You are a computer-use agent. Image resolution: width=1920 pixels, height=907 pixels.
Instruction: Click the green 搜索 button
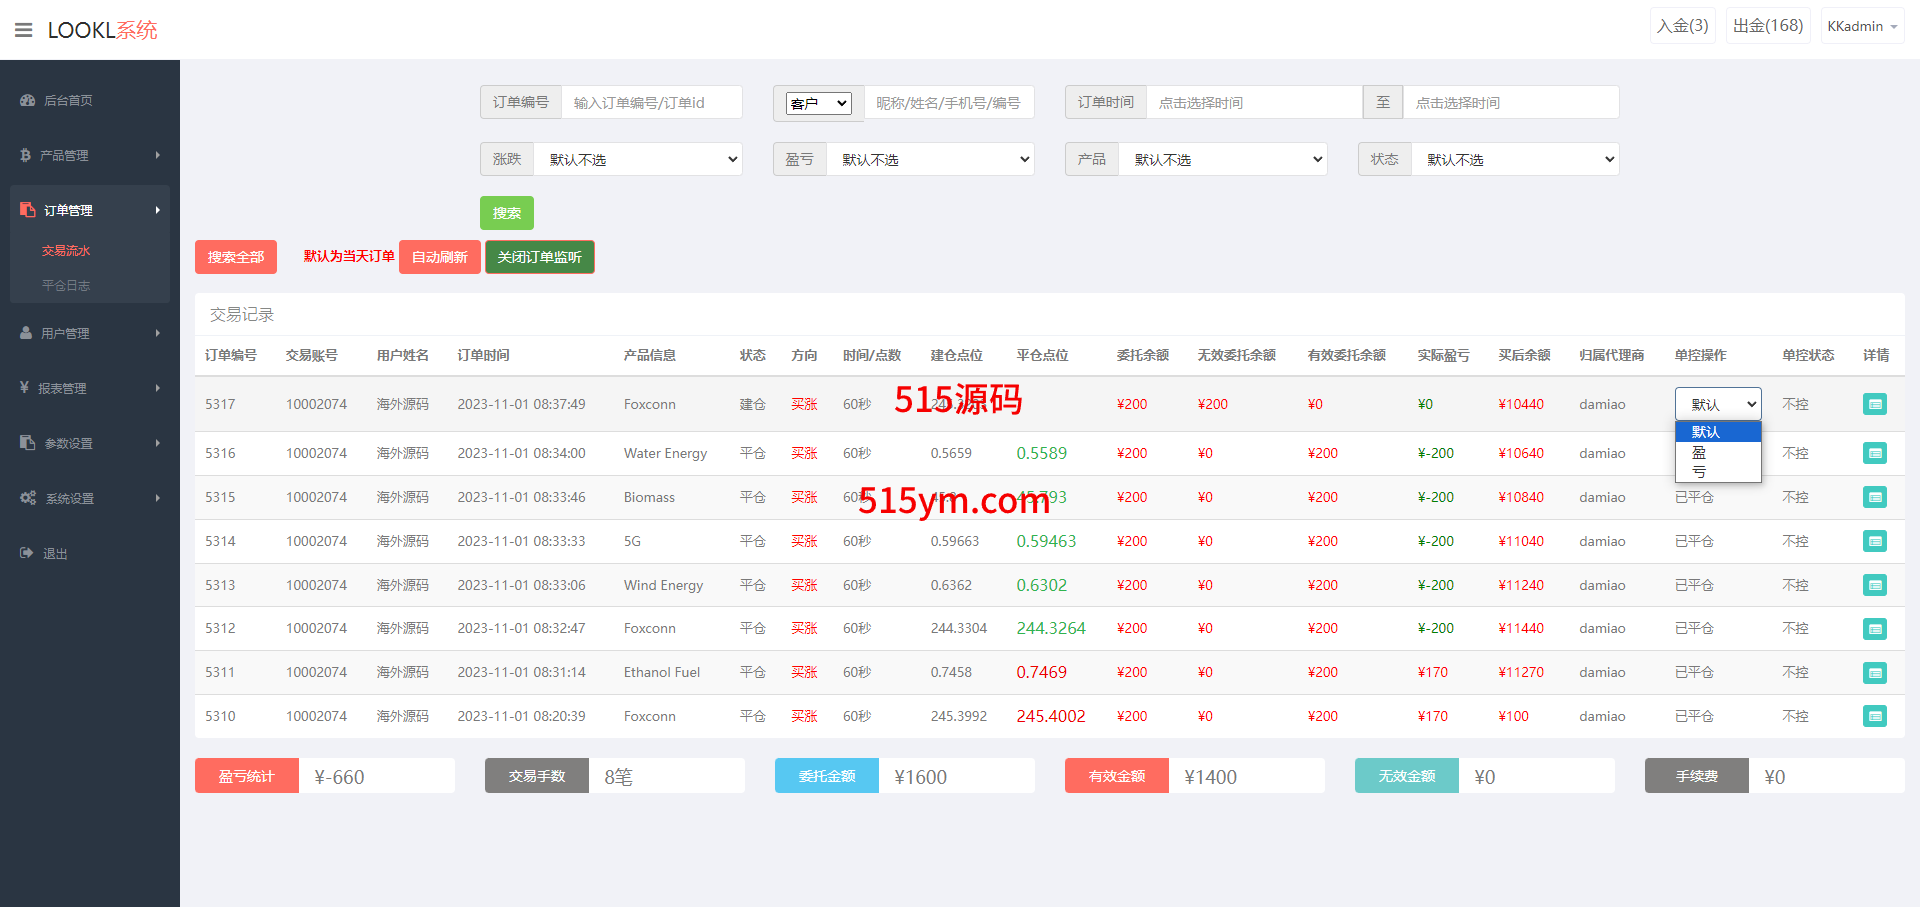pos(506,213)
